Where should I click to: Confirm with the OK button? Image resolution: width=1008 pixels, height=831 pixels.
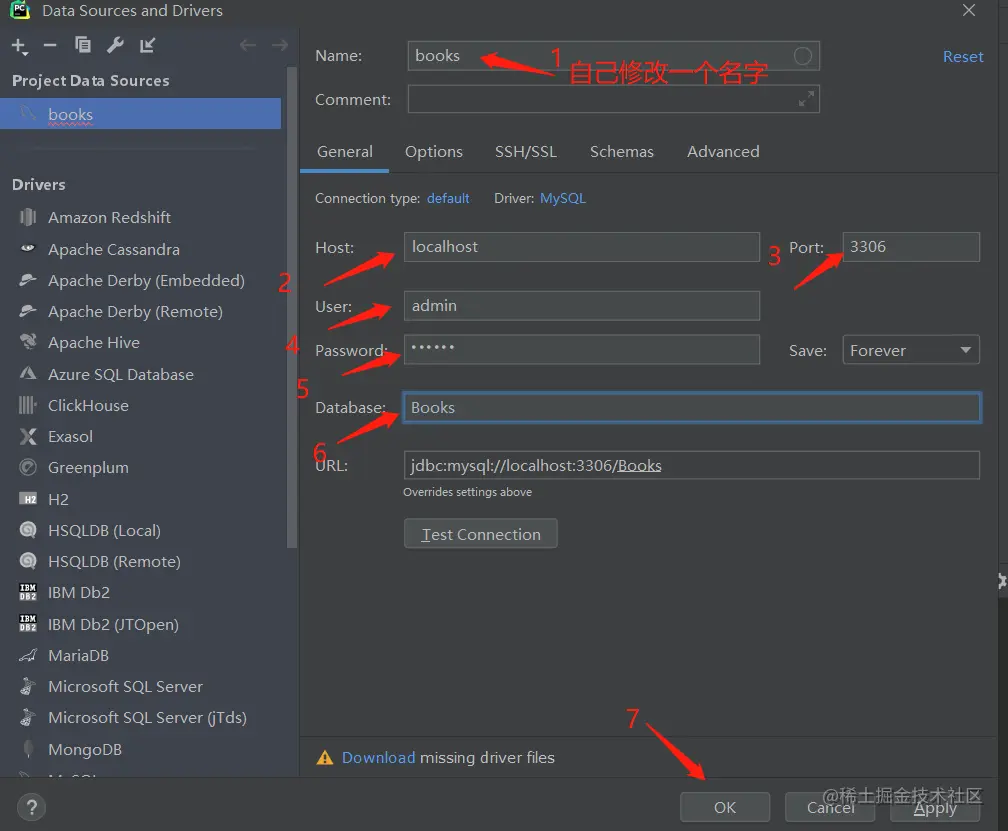point(724,807)
